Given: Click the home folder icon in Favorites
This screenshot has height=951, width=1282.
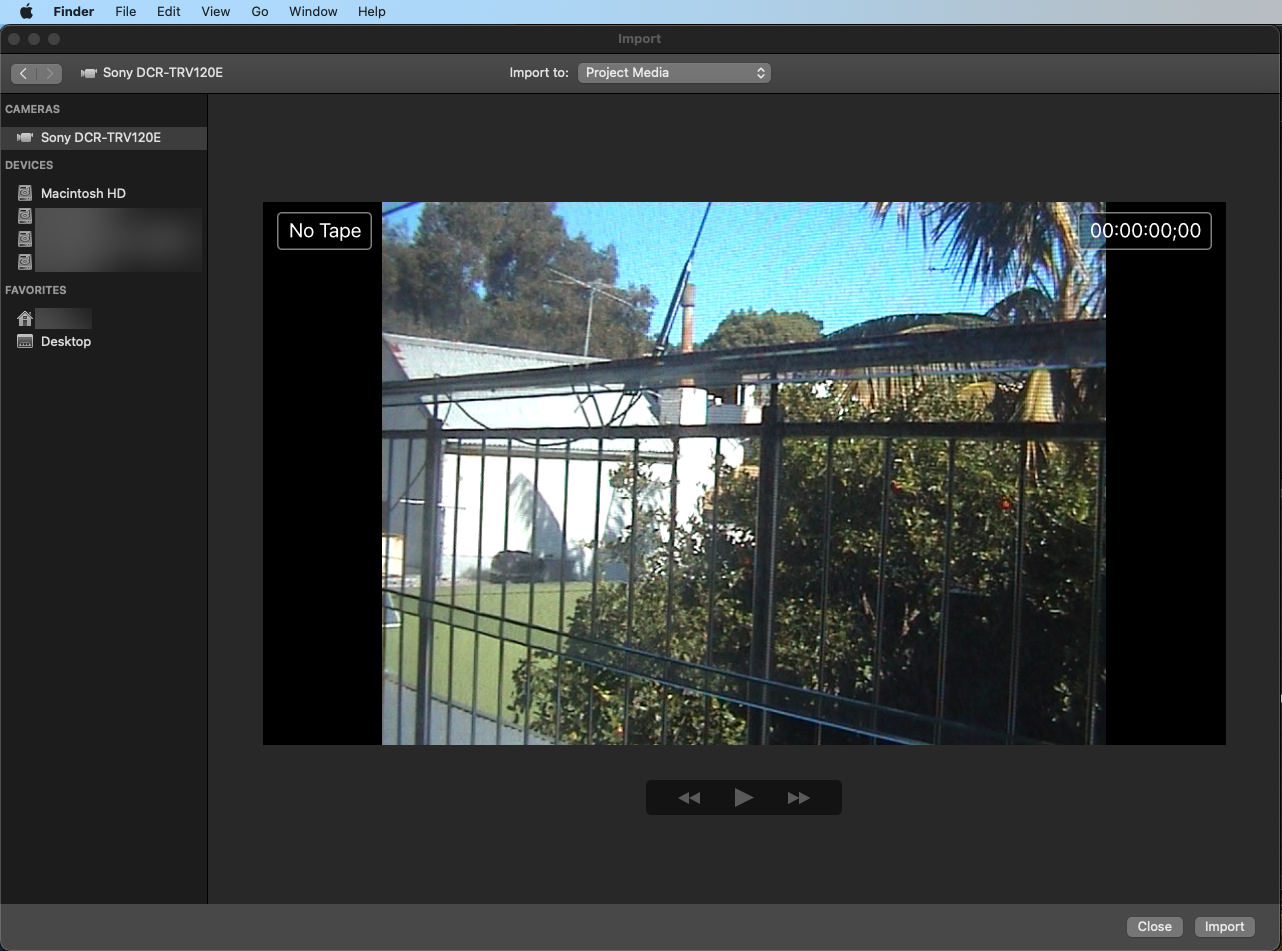Looking at the screenshot, I should click(x=25, y=319).
